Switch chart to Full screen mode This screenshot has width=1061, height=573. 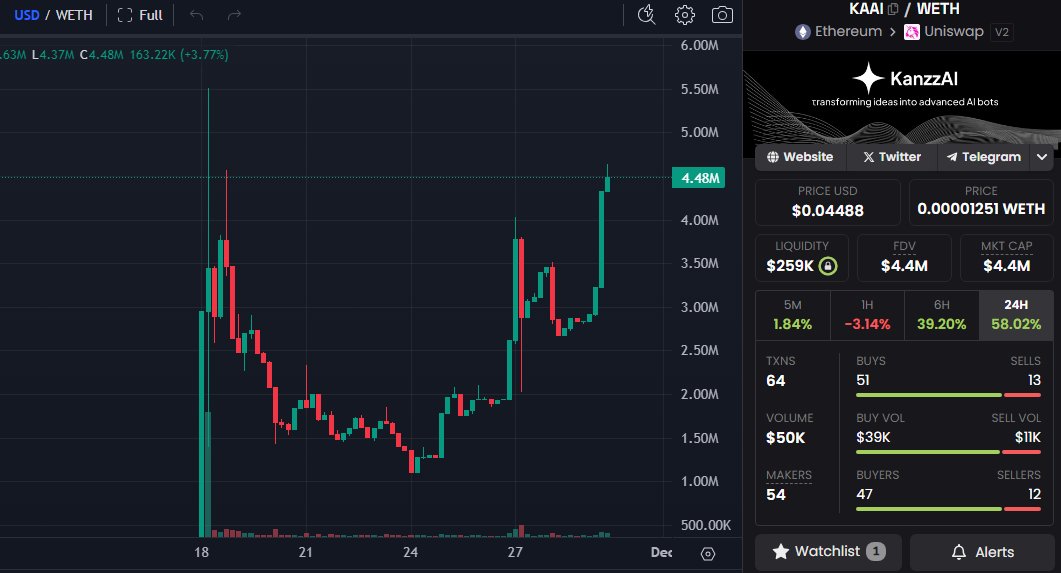(x=140, y=15)
